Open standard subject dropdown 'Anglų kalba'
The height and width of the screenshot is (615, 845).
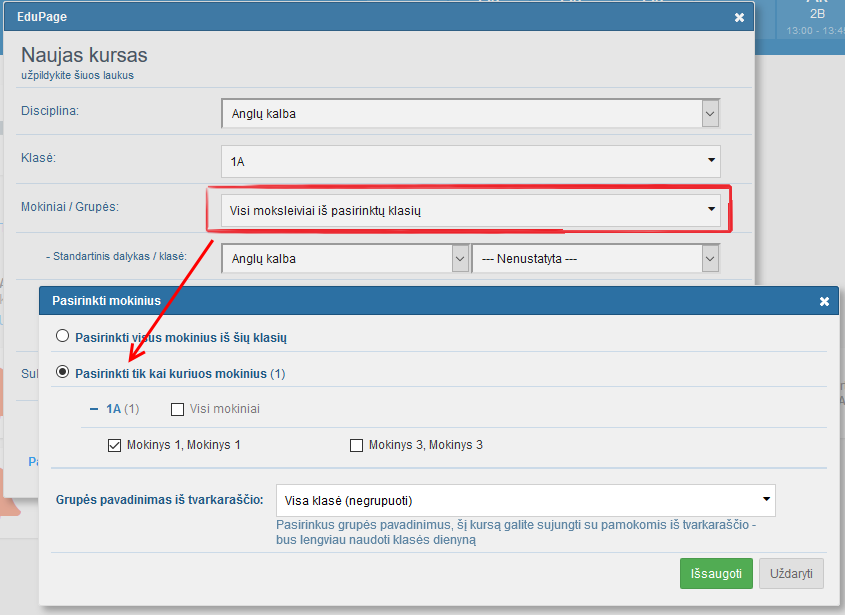tap(345, 259)
